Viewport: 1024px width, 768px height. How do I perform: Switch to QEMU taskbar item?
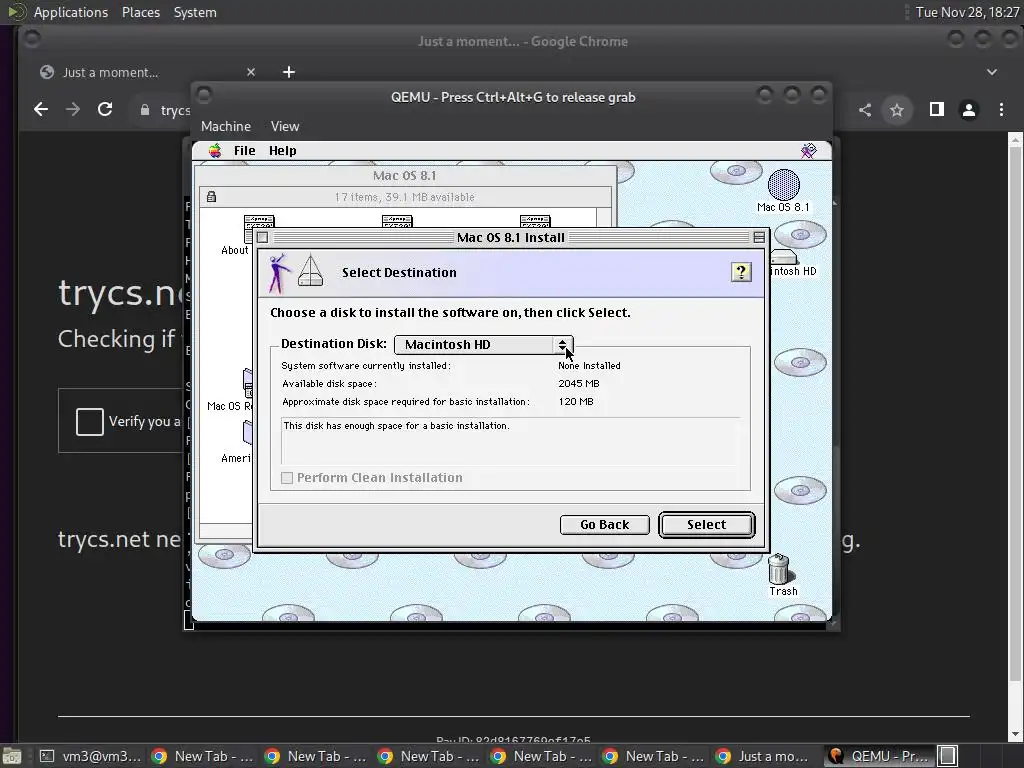pos(878,756)
